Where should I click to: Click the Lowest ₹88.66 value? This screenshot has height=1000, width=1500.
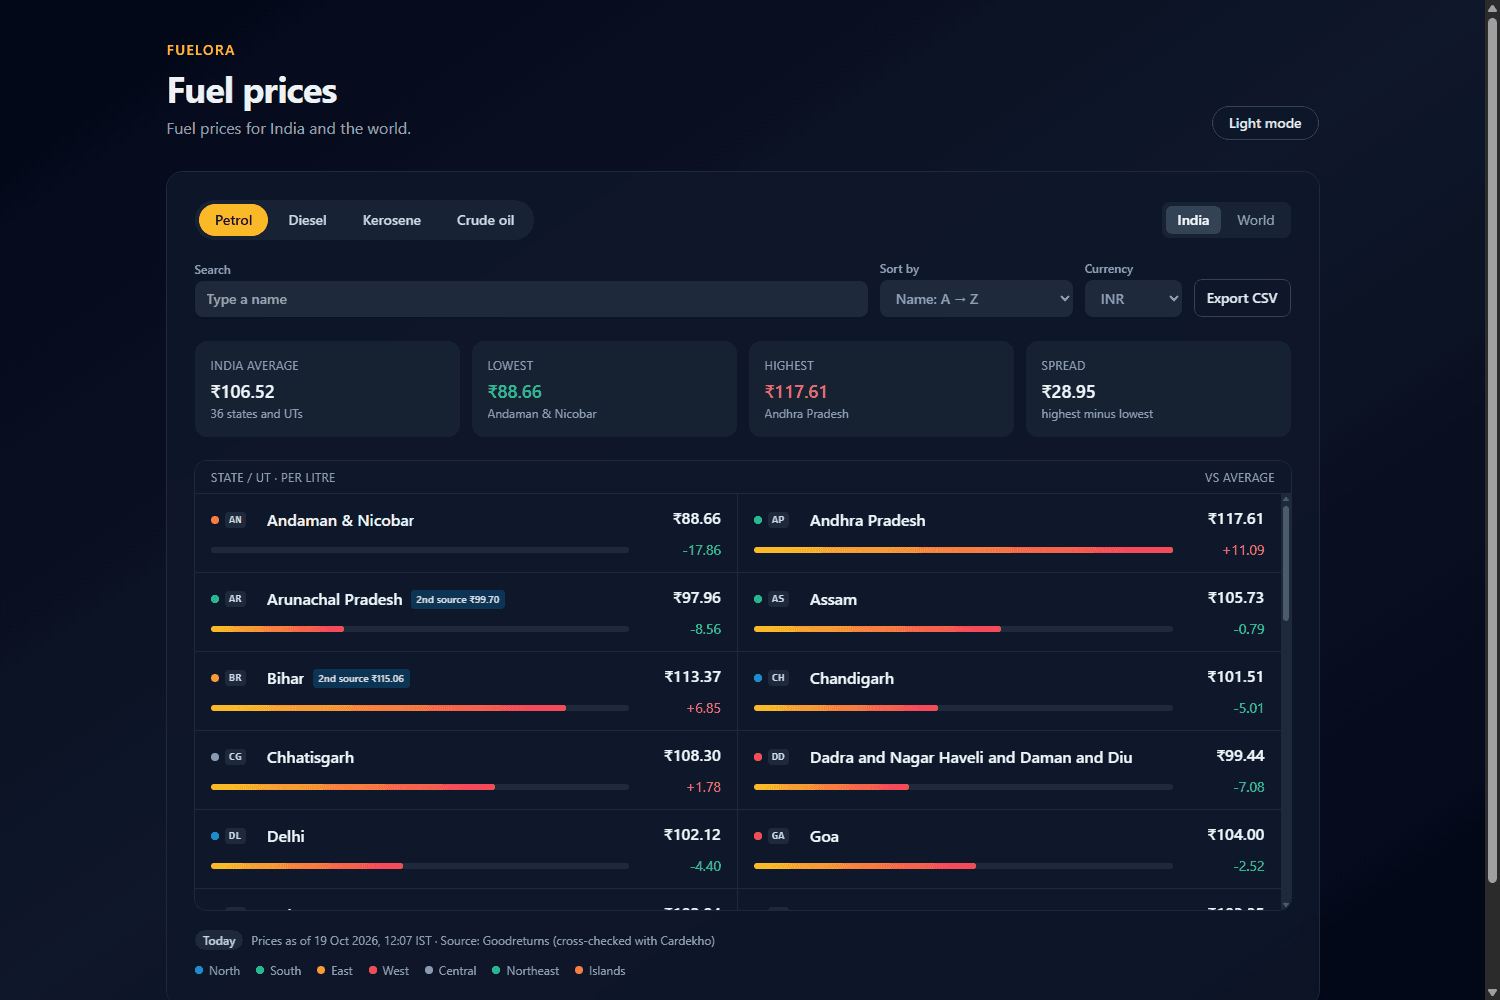(x=514, y=392)
